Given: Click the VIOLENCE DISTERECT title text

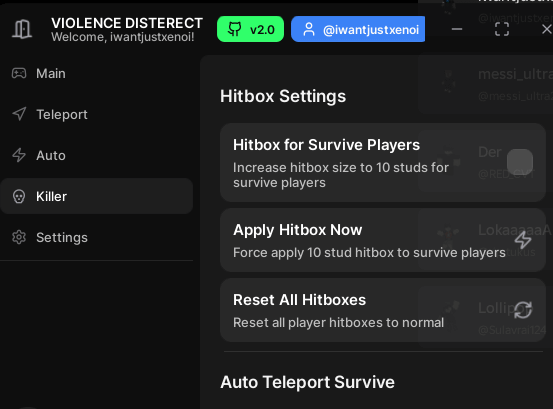Looking at the screenshot, I should 127,23.
